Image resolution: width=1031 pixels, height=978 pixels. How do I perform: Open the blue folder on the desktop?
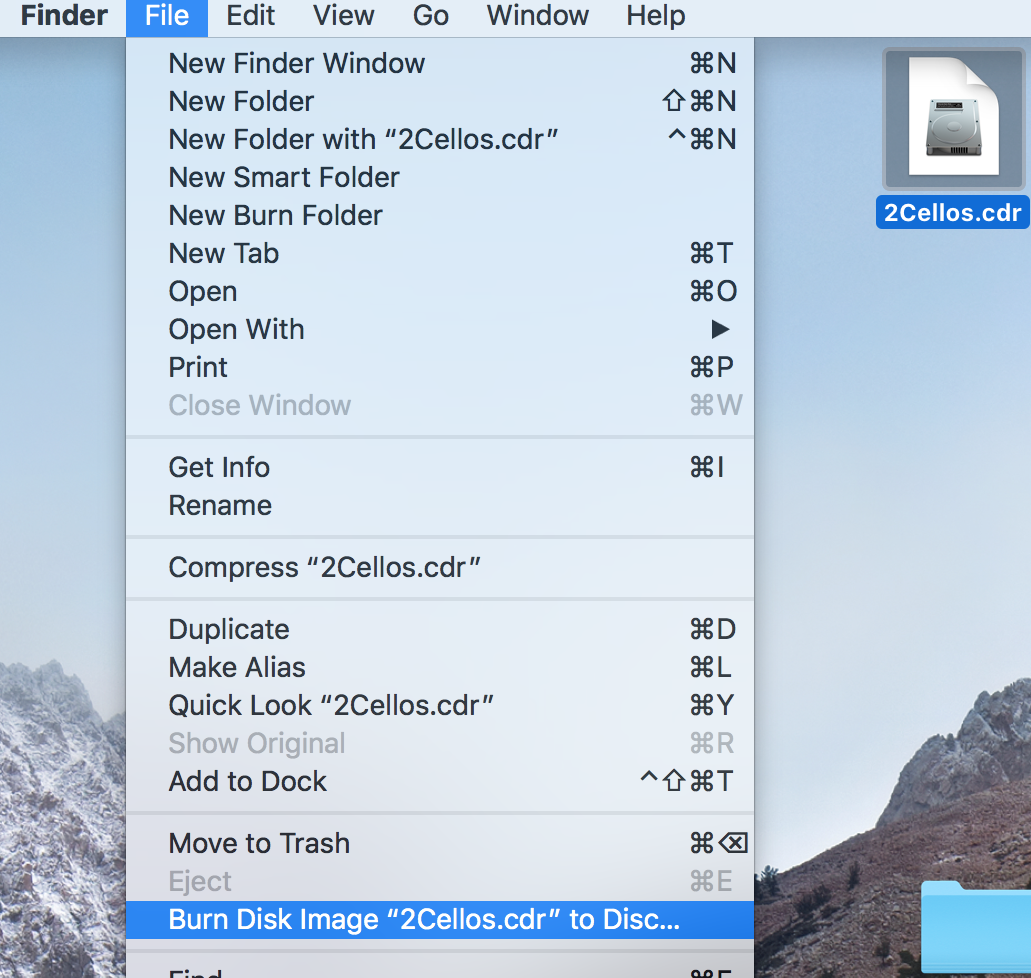coord(976,927)
